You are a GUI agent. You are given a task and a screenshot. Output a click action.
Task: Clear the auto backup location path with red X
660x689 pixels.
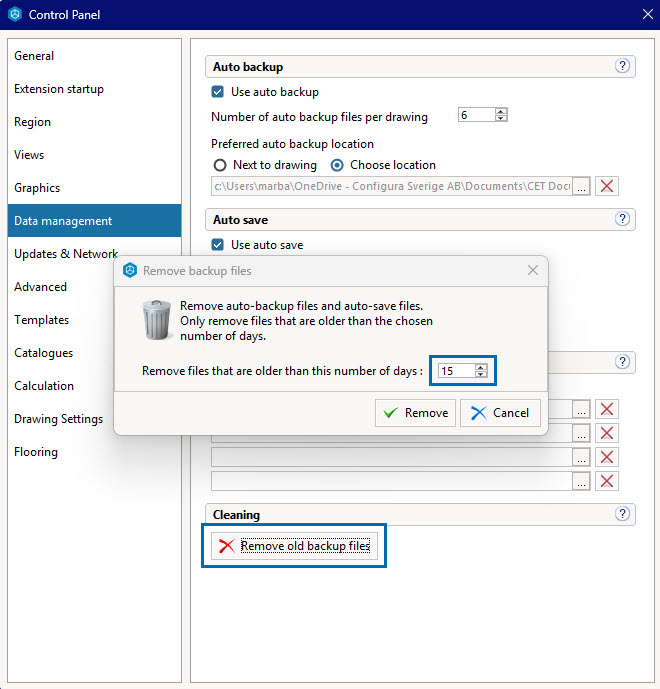(607, 186)
